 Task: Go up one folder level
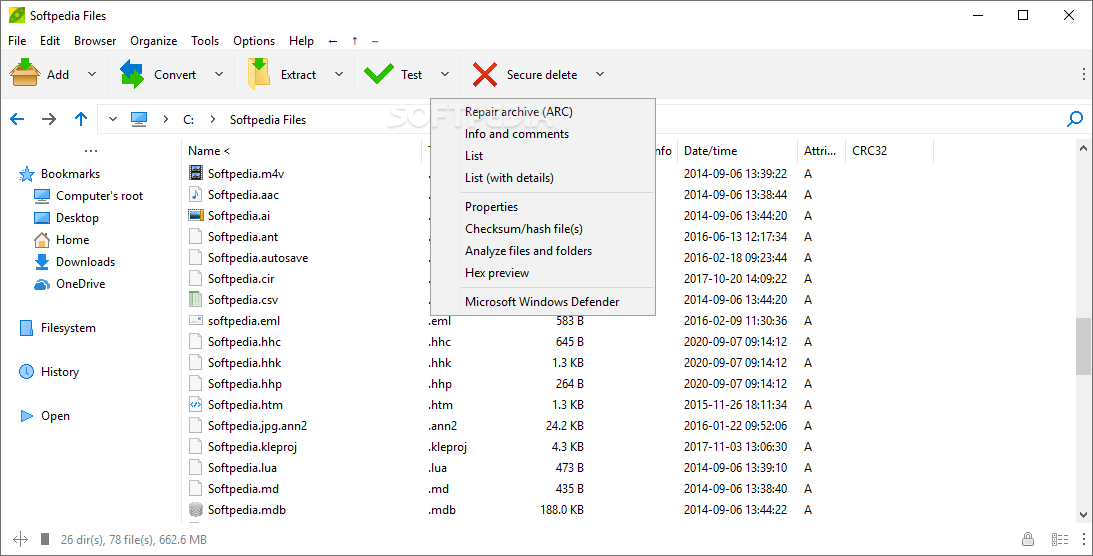[x=81, y=119]
